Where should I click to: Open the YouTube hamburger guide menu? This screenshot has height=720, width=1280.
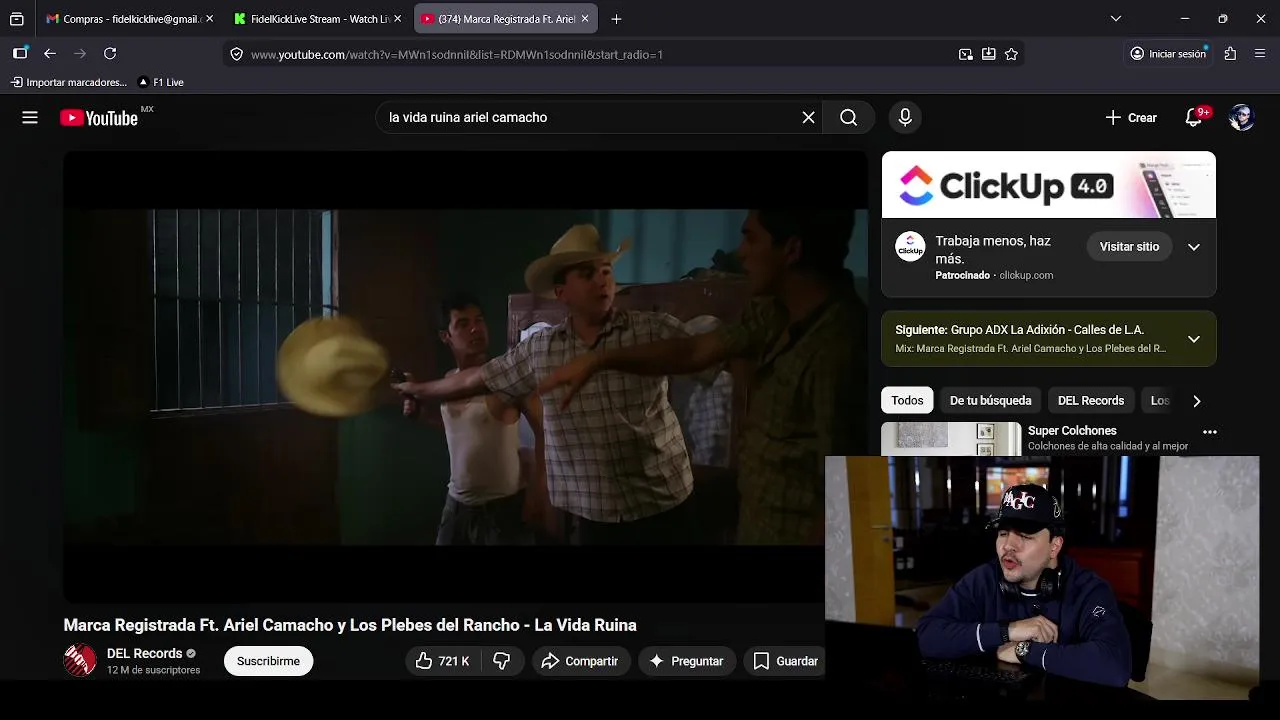pos(30,118)
